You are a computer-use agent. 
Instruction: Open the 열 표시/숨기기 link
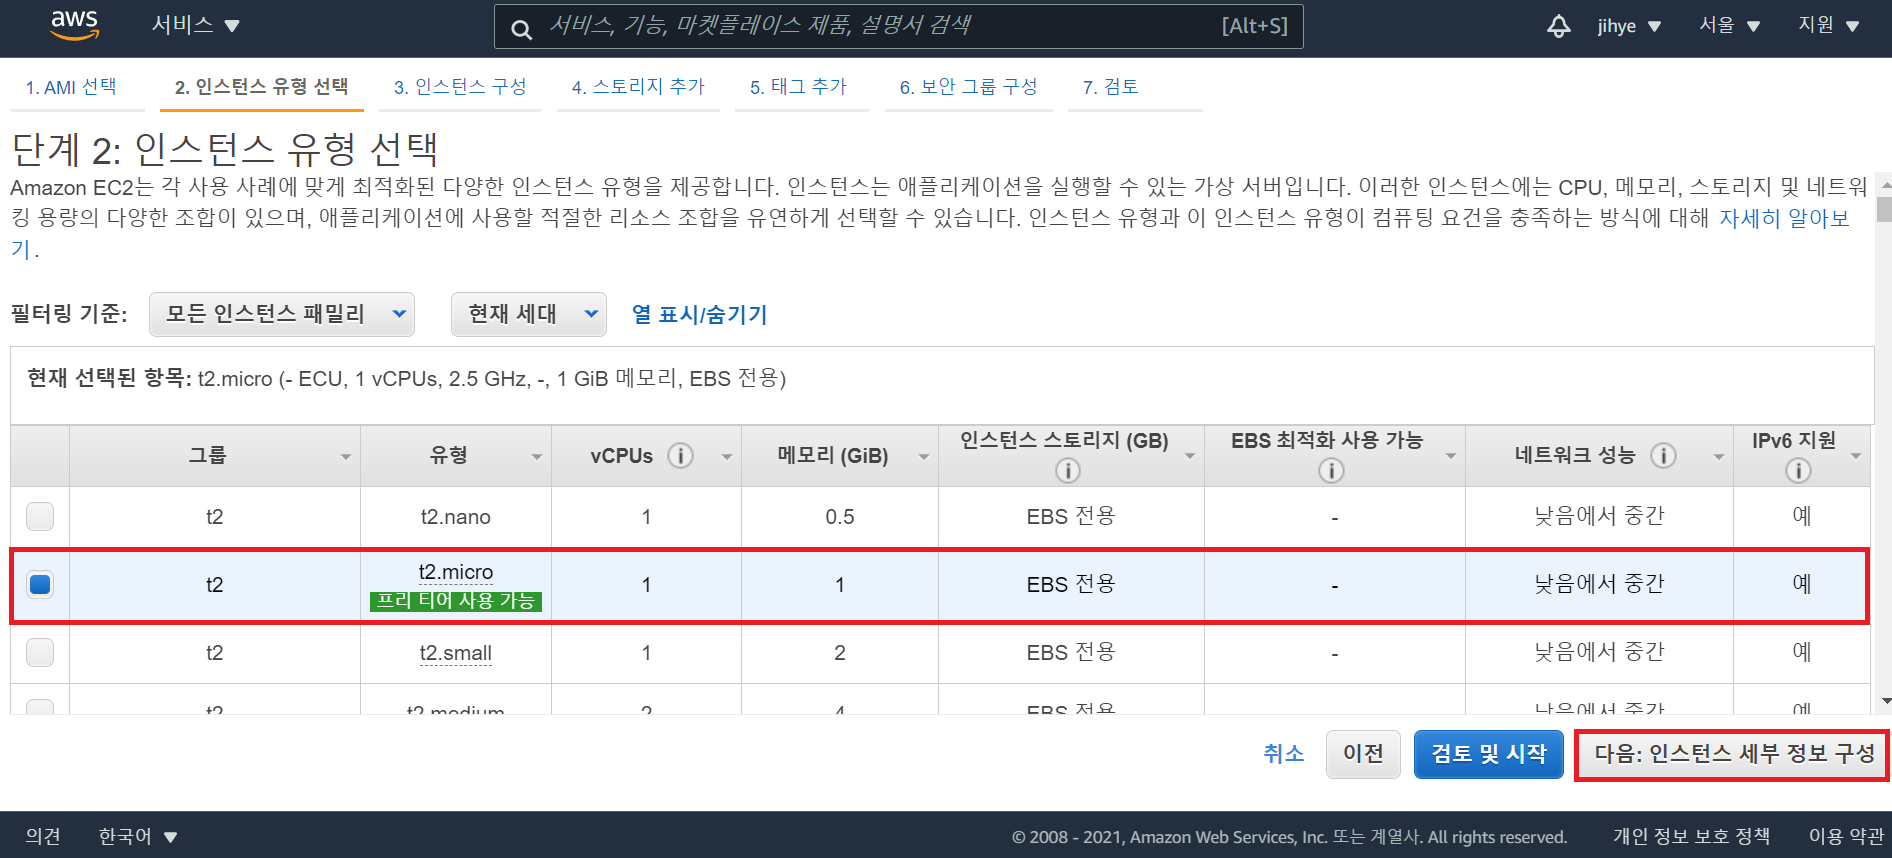699,314
